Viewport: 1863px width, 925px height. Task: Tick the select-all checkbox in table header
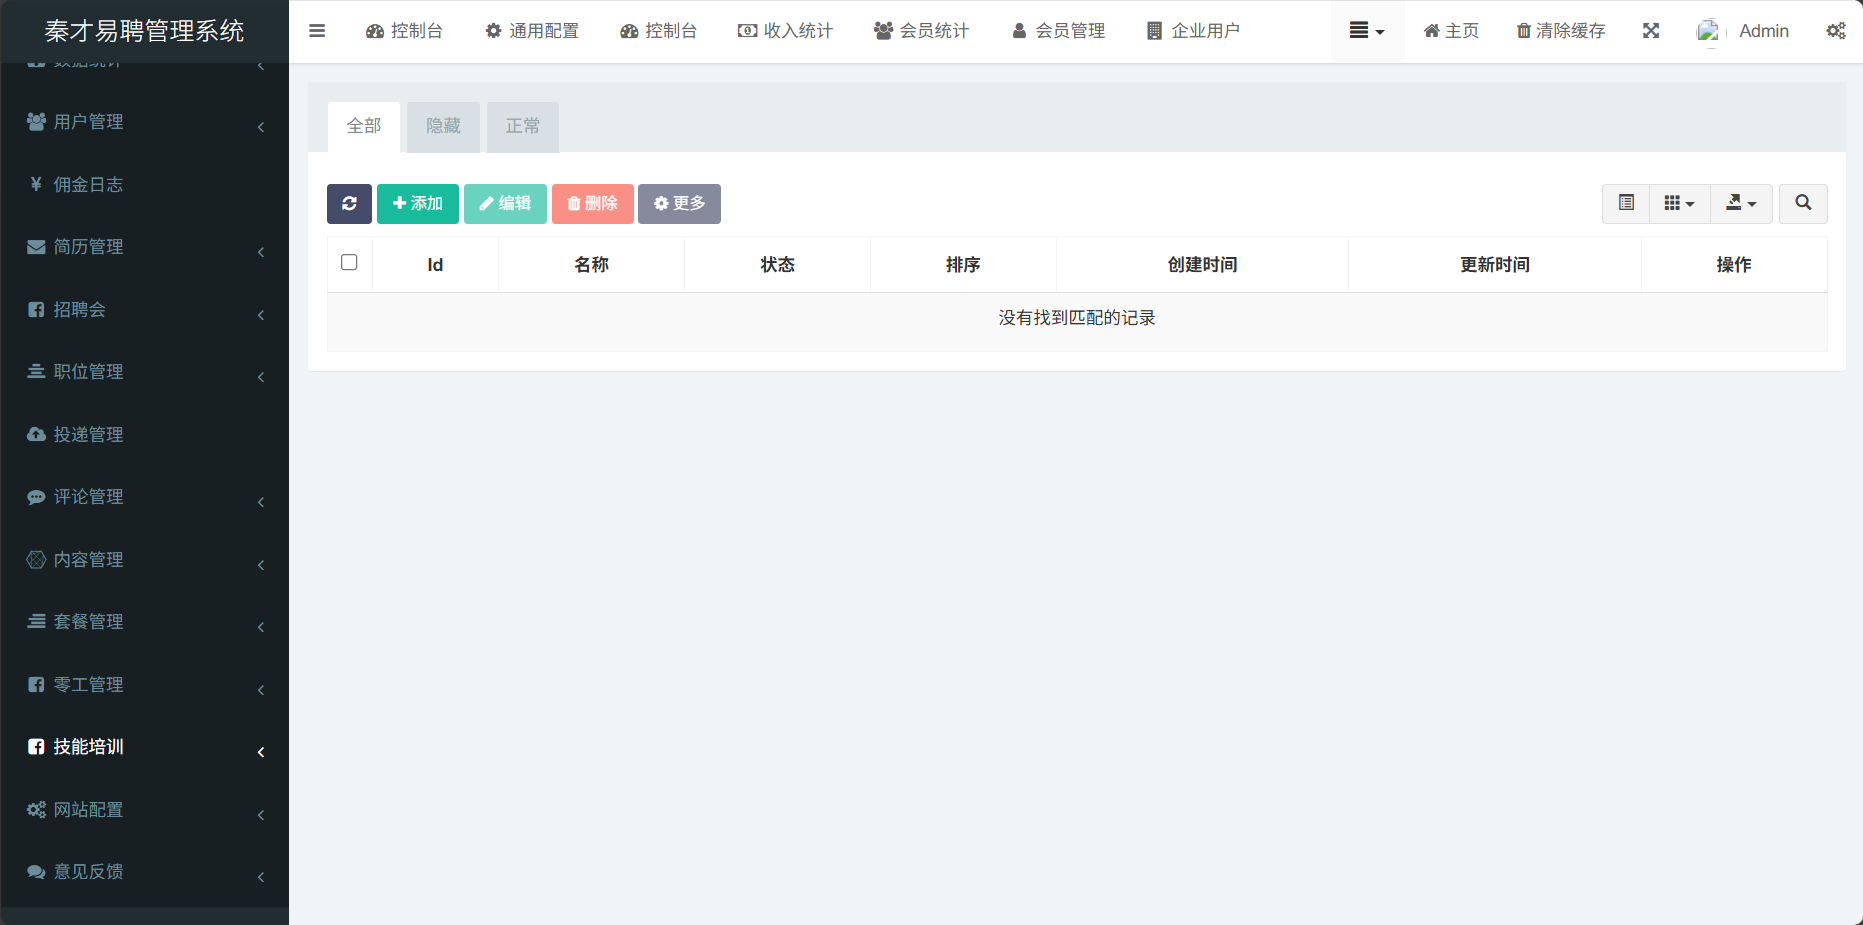(349, 262)
